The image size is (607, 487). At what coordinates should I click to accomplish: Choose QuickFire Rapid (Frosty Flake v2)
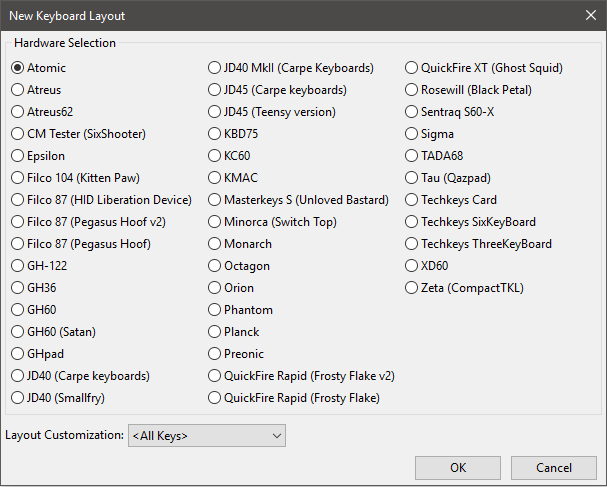click(215, 376)
